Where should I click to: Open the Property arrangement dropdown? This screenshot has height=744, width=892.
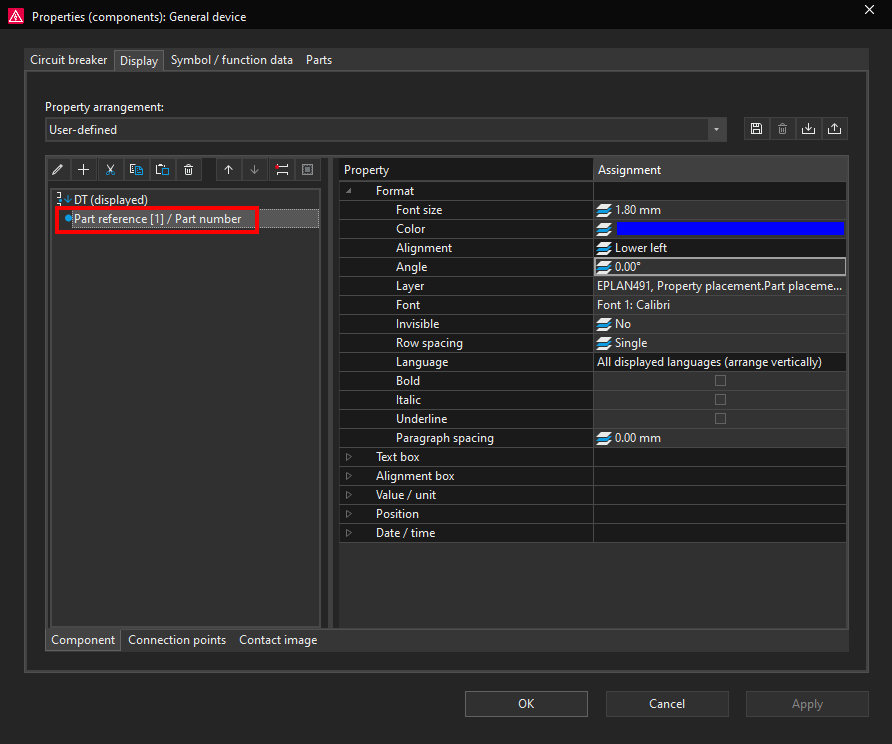point(716,130)
